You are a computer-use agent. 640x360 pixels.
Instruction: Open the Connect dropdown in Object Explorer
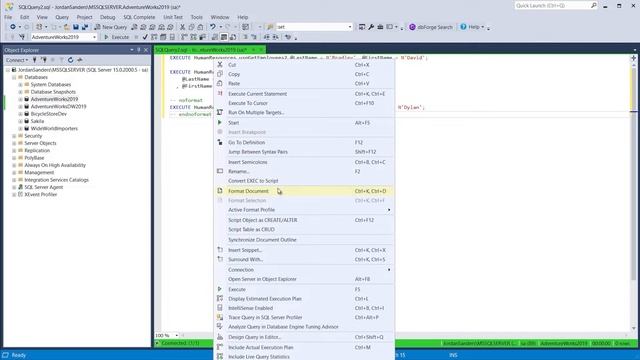click(x=17, y=60)
